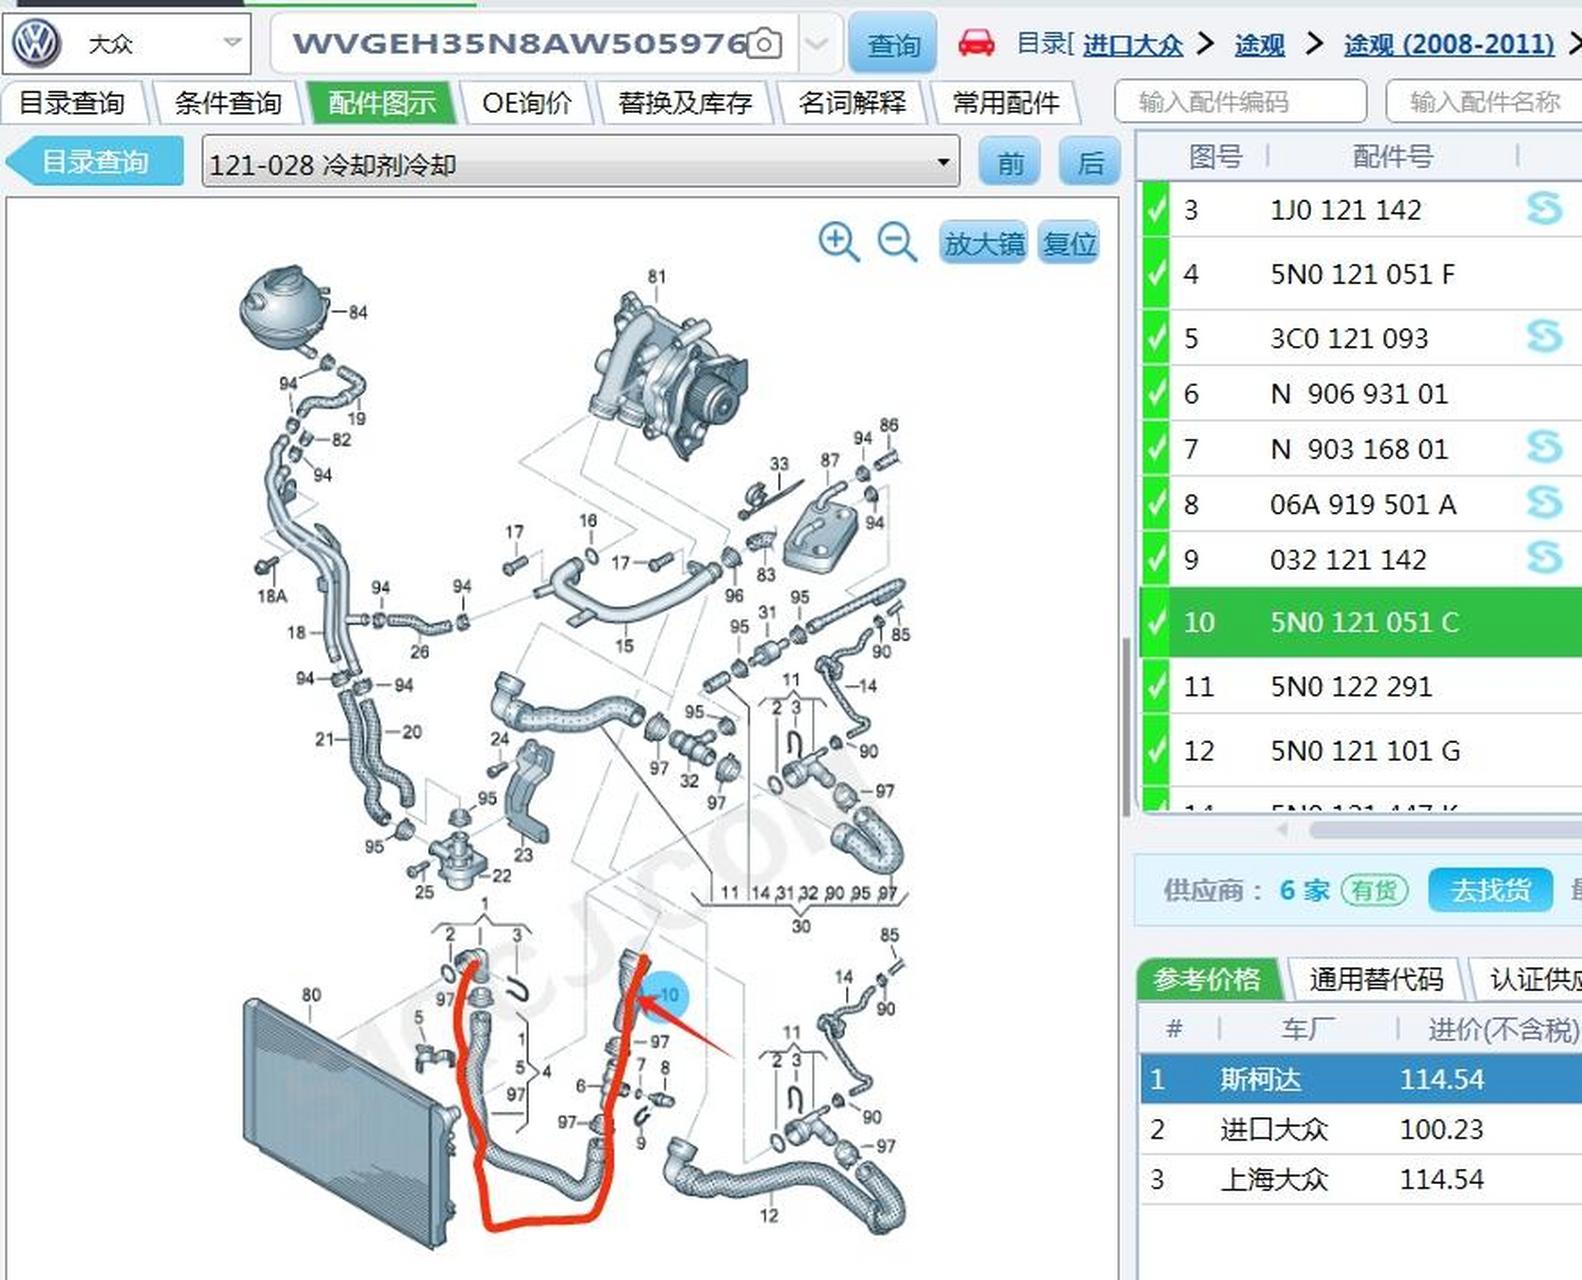1582x1280 pixels.
Task: Select the 配件图示 tab
Action: tap(382, 102)
